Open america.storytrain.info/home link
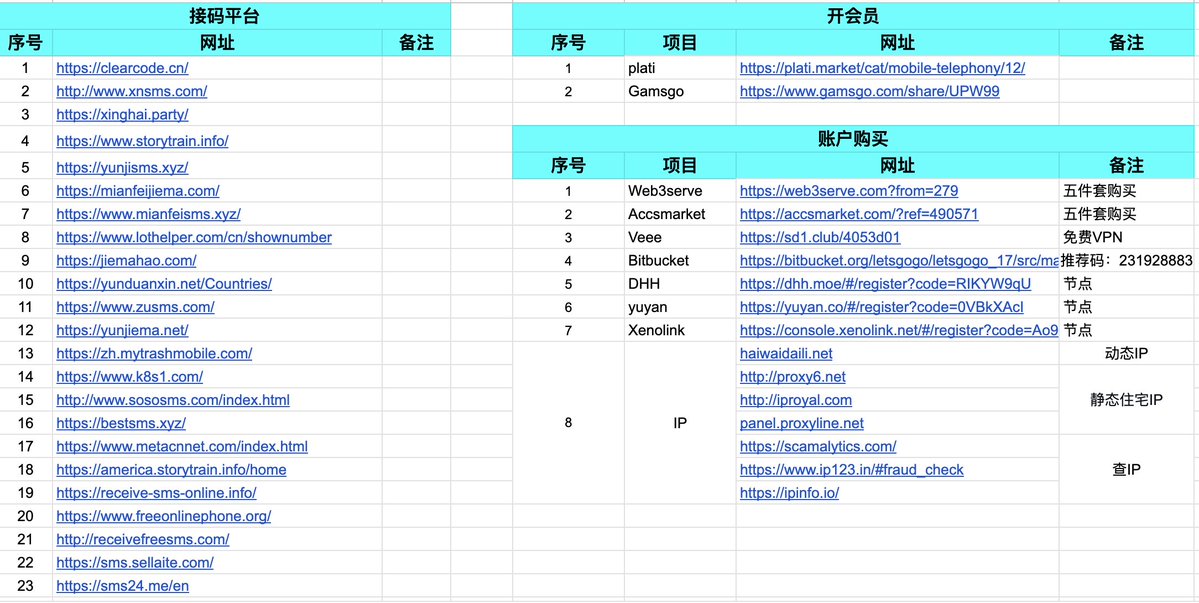 [171, 469]
